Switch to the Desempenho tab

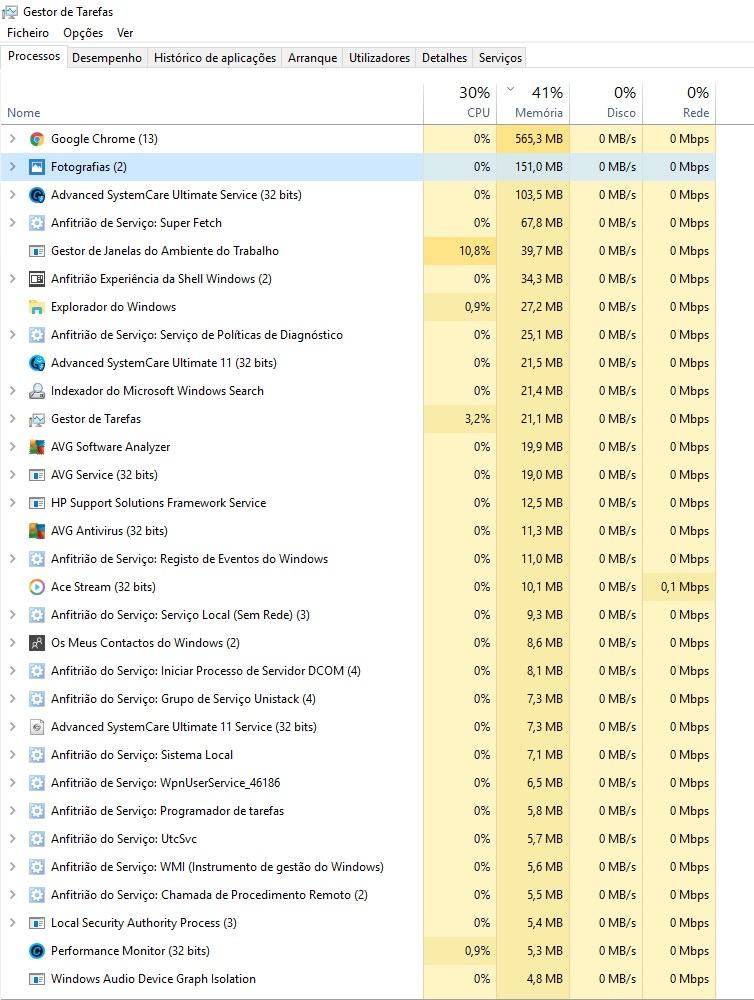(x=107, y=58)
